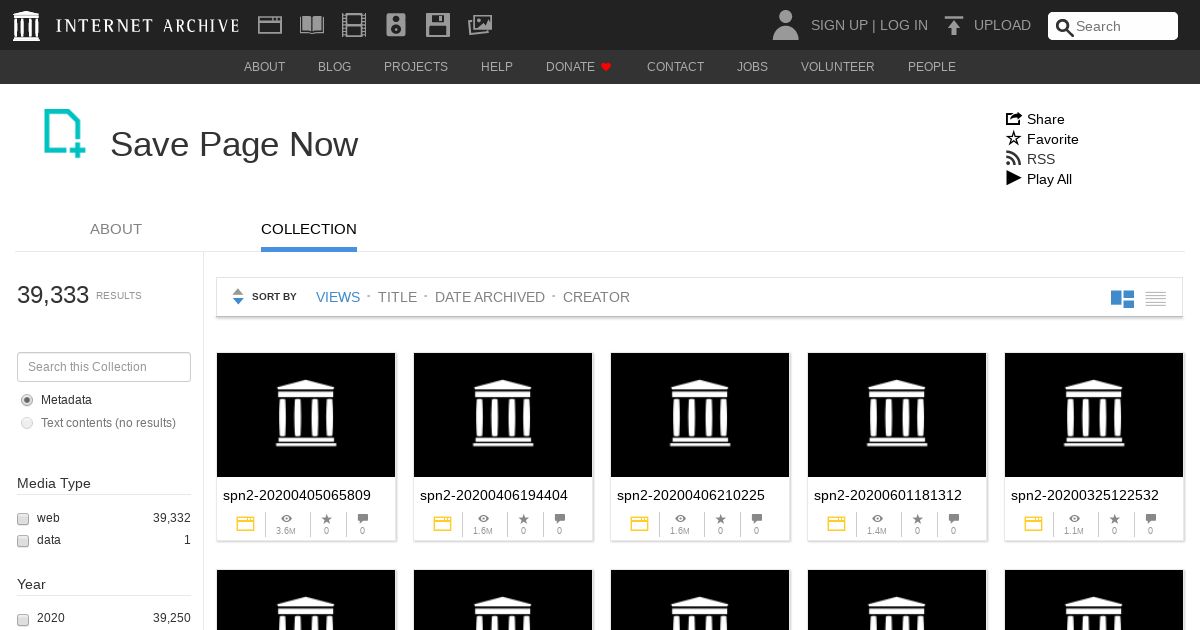Image resolution: width=1200 pixels, height=630 pixels.
Task: Open the Audio speaker icon
Action: point(396,25)
